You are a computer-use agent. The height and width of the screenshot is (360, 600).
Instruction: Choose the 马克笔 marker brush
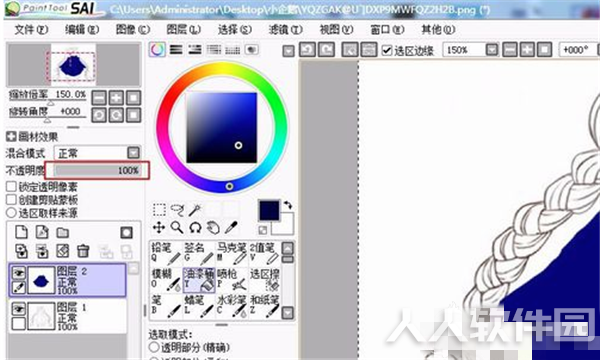coord(232,254)
